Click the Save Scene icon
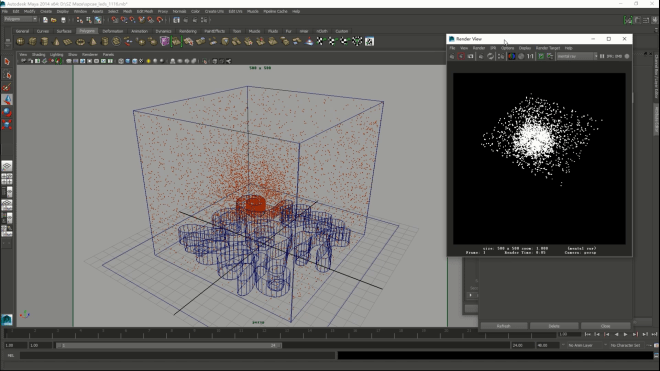 click(63, 20)
